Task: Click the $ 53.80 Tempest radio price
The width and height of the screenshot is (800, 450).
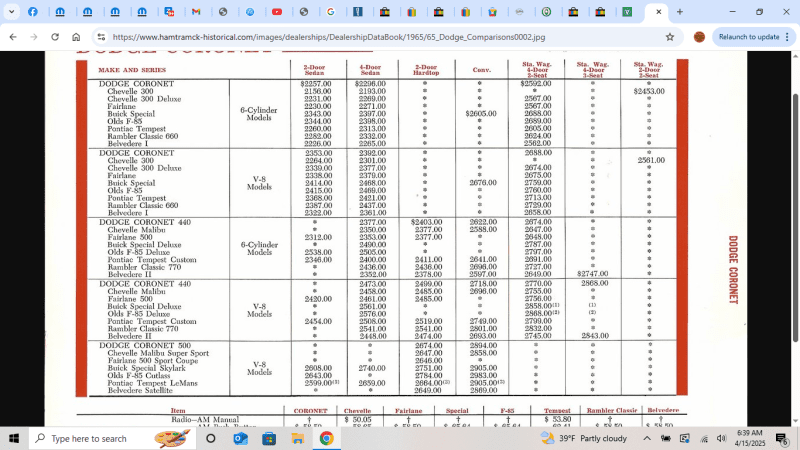Action: 557,419
